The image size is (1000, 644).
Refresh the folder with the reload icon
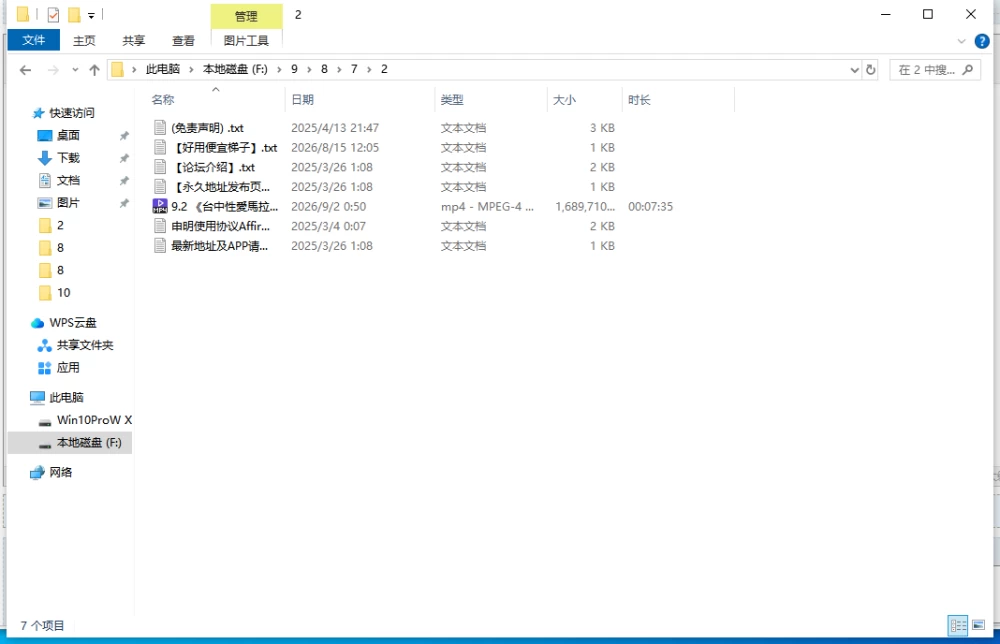point(871,70)
